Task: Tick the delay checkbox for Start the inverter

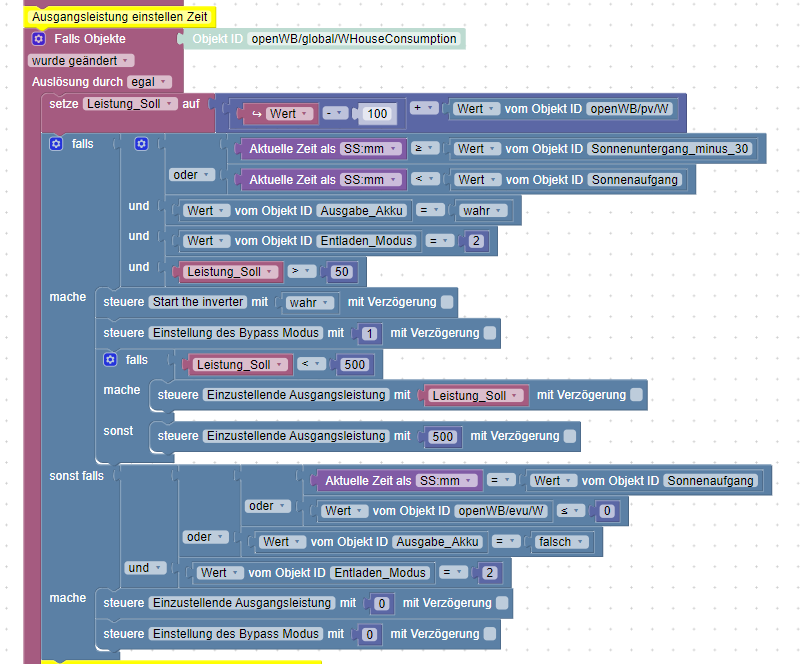Action: pos(447,302)
